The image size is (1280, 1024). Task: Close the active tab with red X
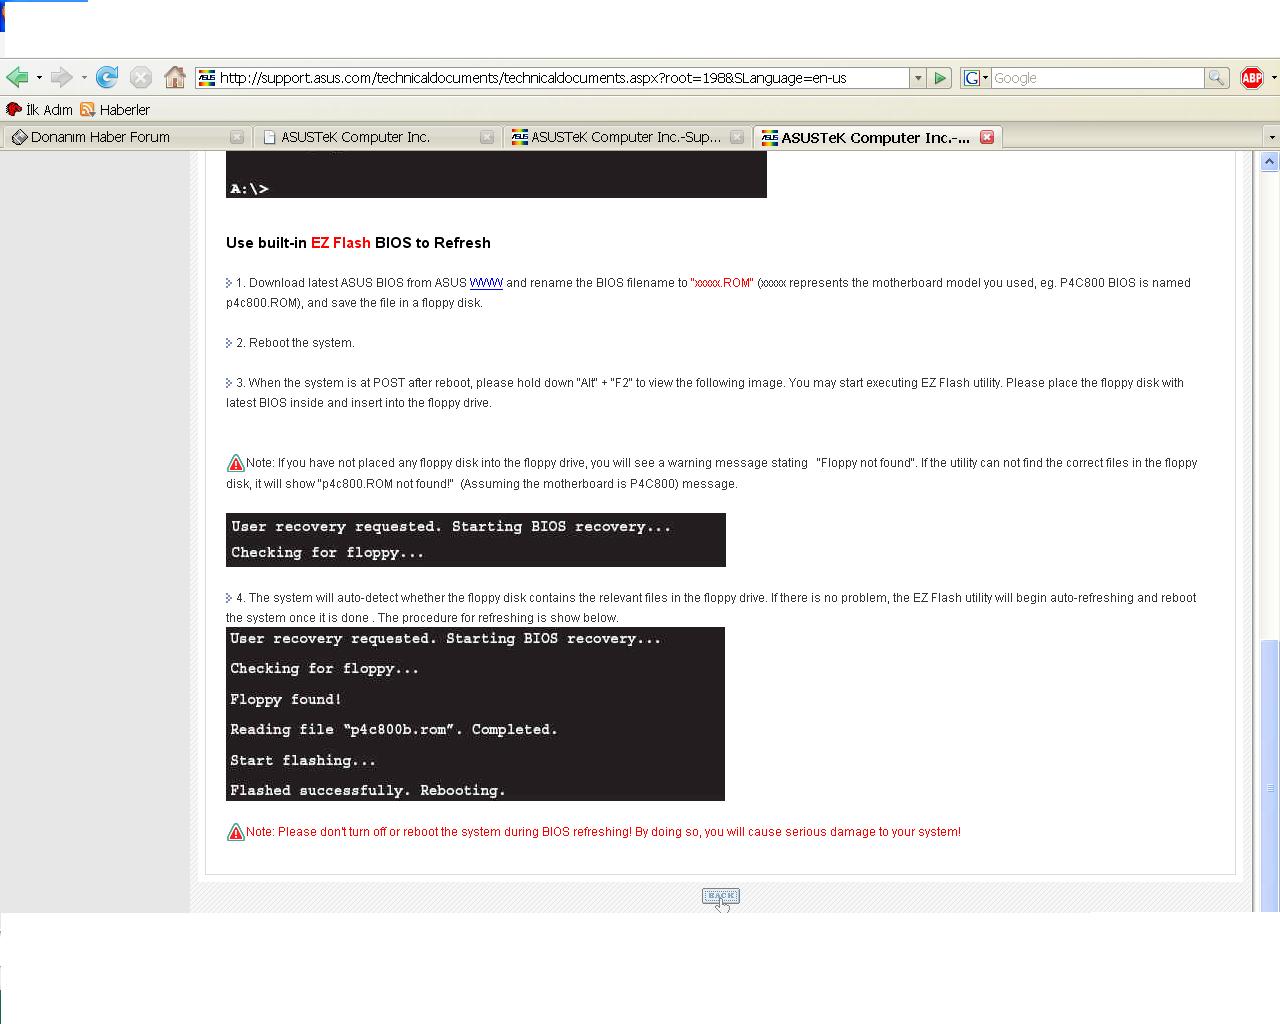coord(987,137)
